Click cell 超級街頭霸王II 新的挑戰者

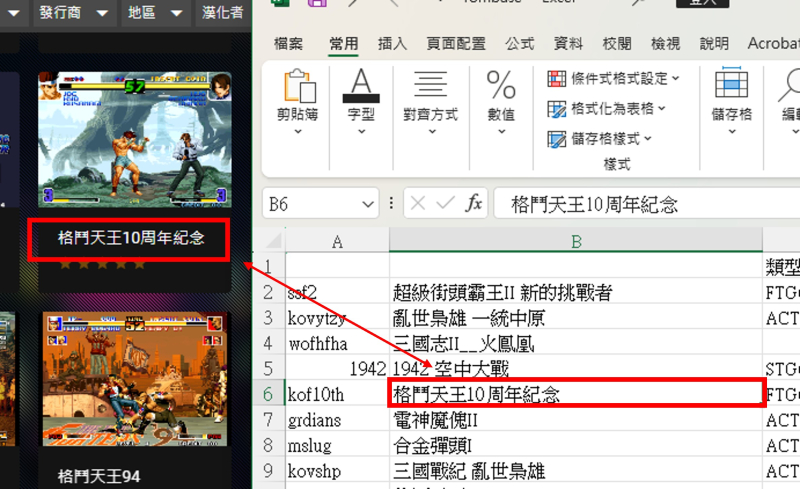576,292
